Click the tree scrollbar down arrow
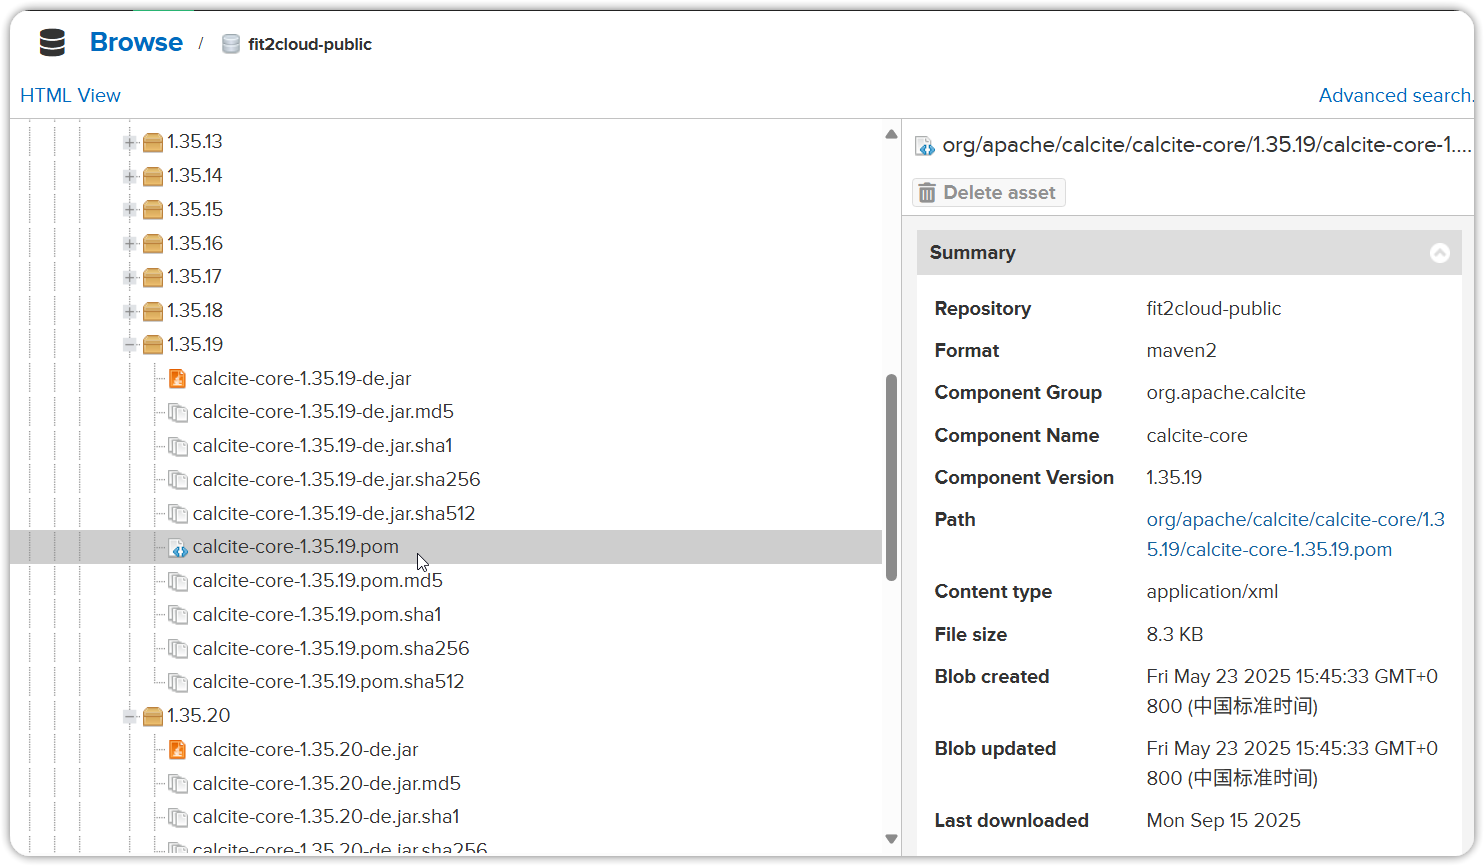1484x866 pixels. (x=891, y=839)
